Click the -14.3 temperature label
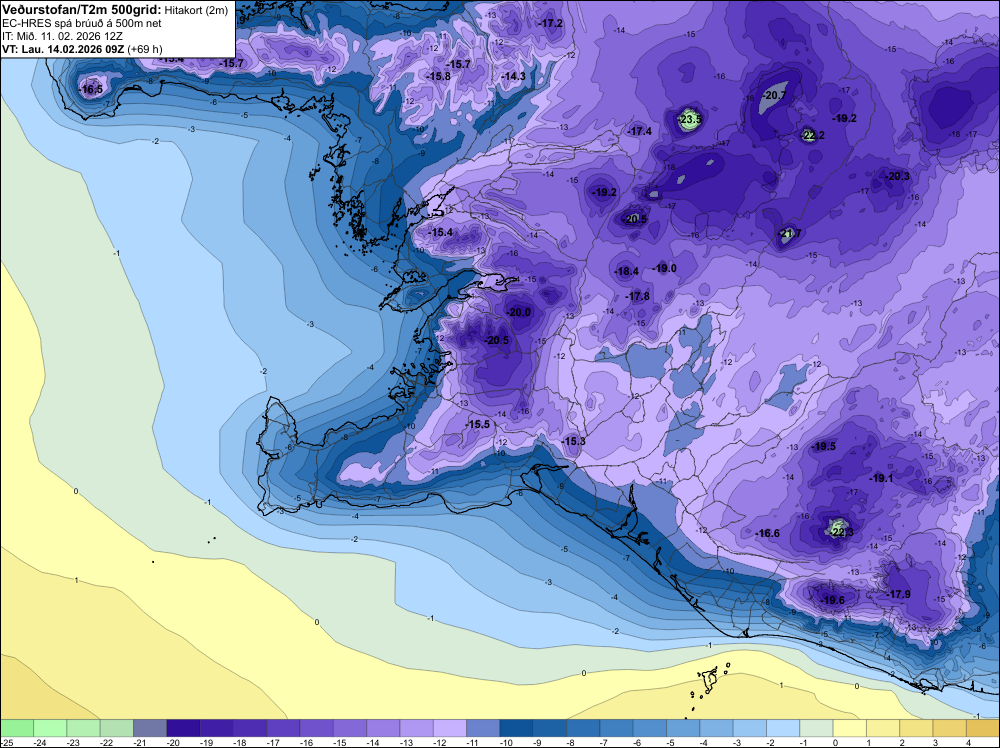The width and height of the screenshot is (1000, 748). click(x=513, y=77)
